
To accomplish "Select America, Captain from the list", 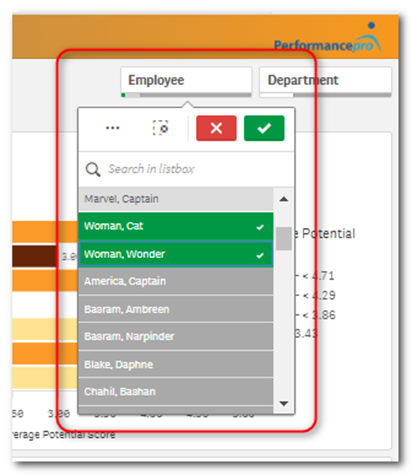I will [x=176, y=281].
